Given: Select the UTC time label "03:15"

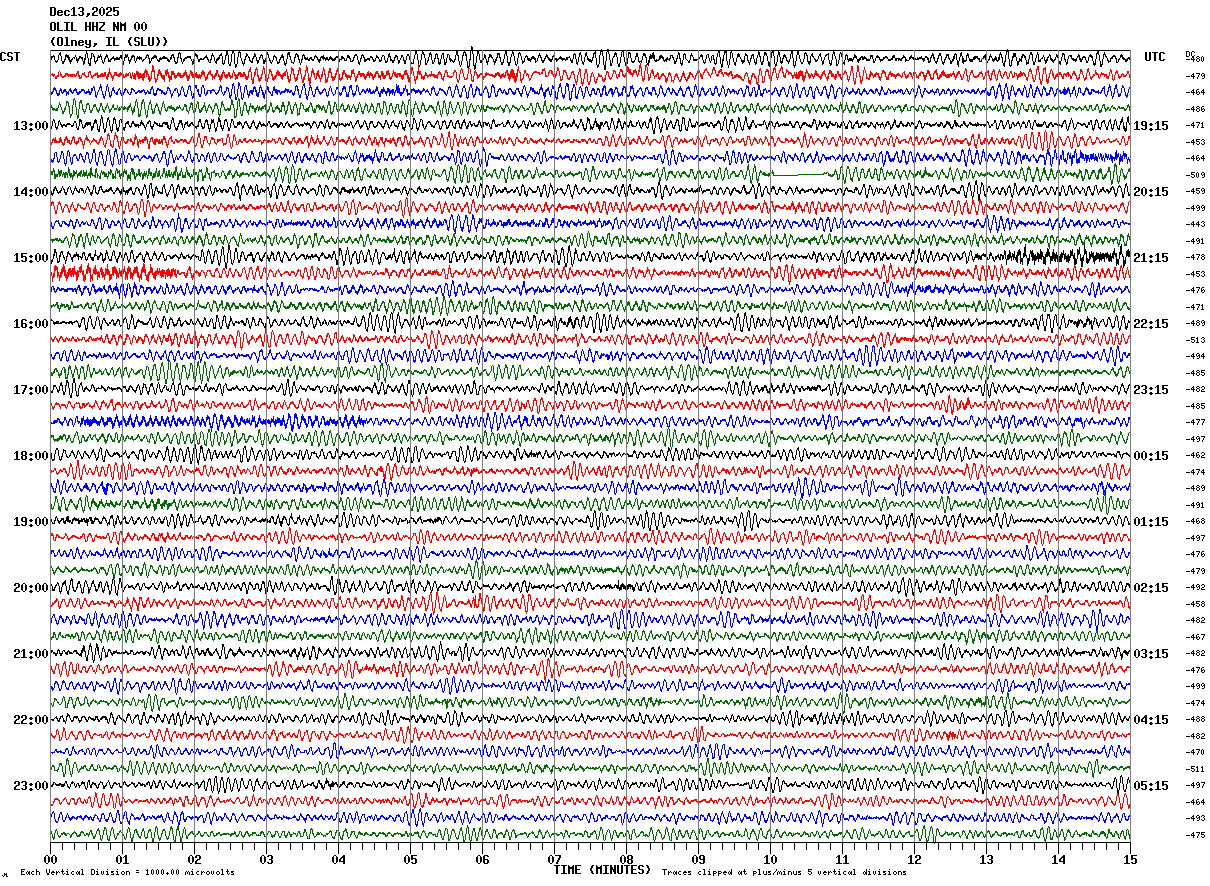Looking at the screenshot, I should (1151, 654).
